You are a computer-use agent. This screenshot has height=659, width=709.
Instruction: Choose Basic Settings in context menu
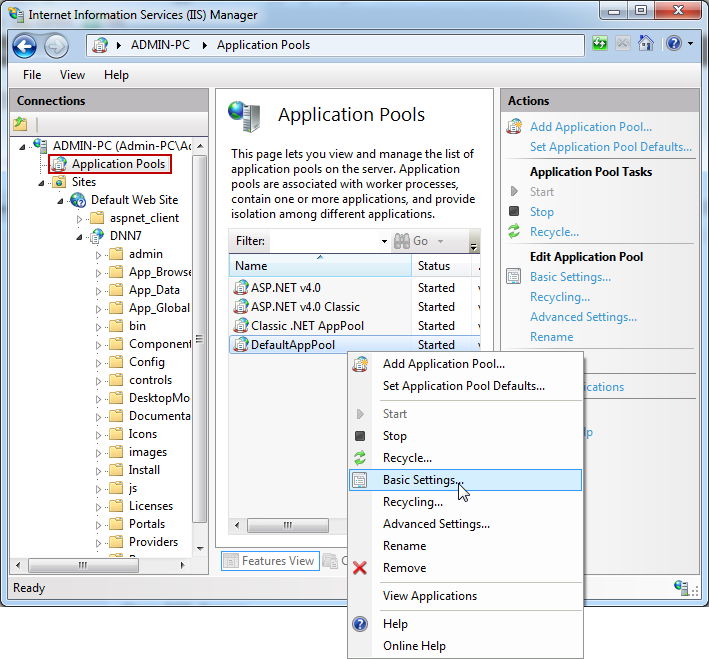click(x=465, y=480)
